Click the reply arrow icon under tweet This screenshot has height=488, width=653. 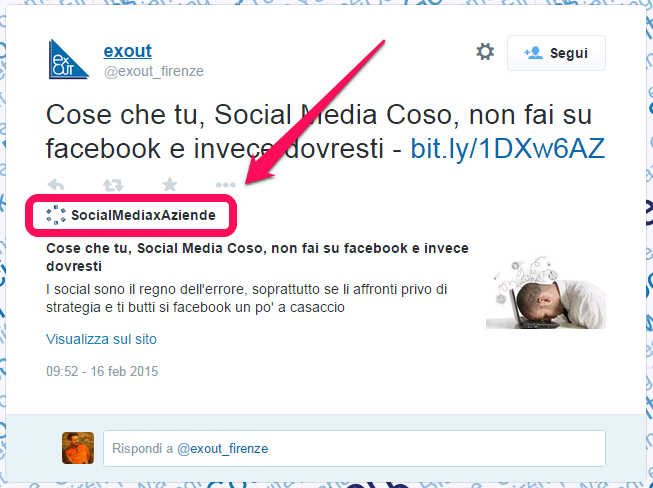coord(57,185)
